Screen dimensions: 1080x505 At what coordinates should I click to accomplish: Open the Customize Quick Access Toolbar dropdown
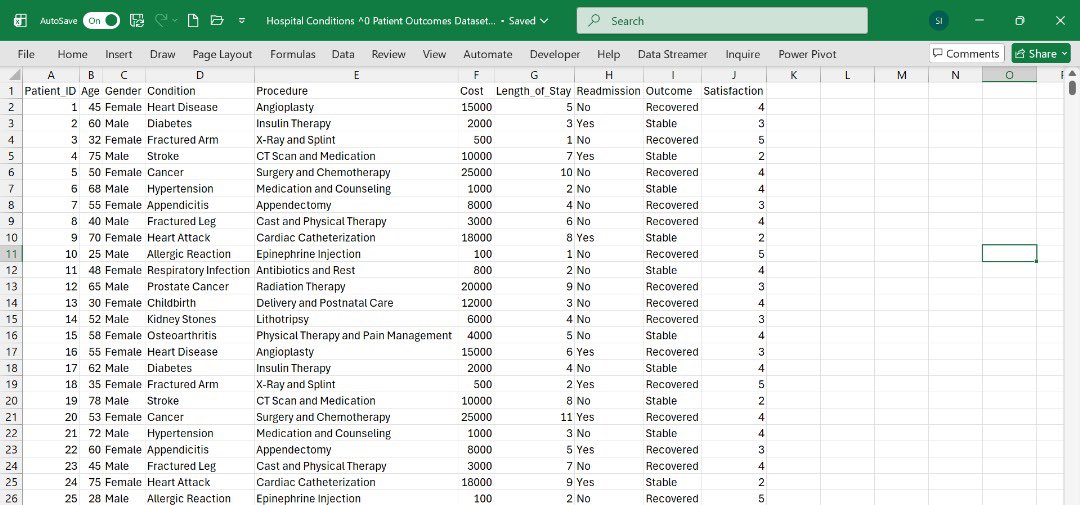242,21
